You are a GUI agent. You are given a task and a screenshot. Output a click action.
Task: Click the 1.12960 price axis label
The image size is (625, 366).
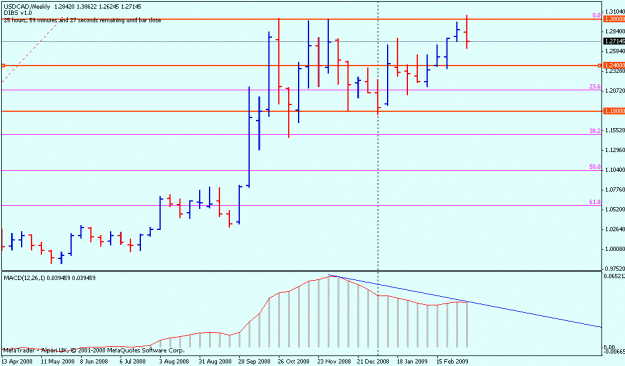(615, 150)
